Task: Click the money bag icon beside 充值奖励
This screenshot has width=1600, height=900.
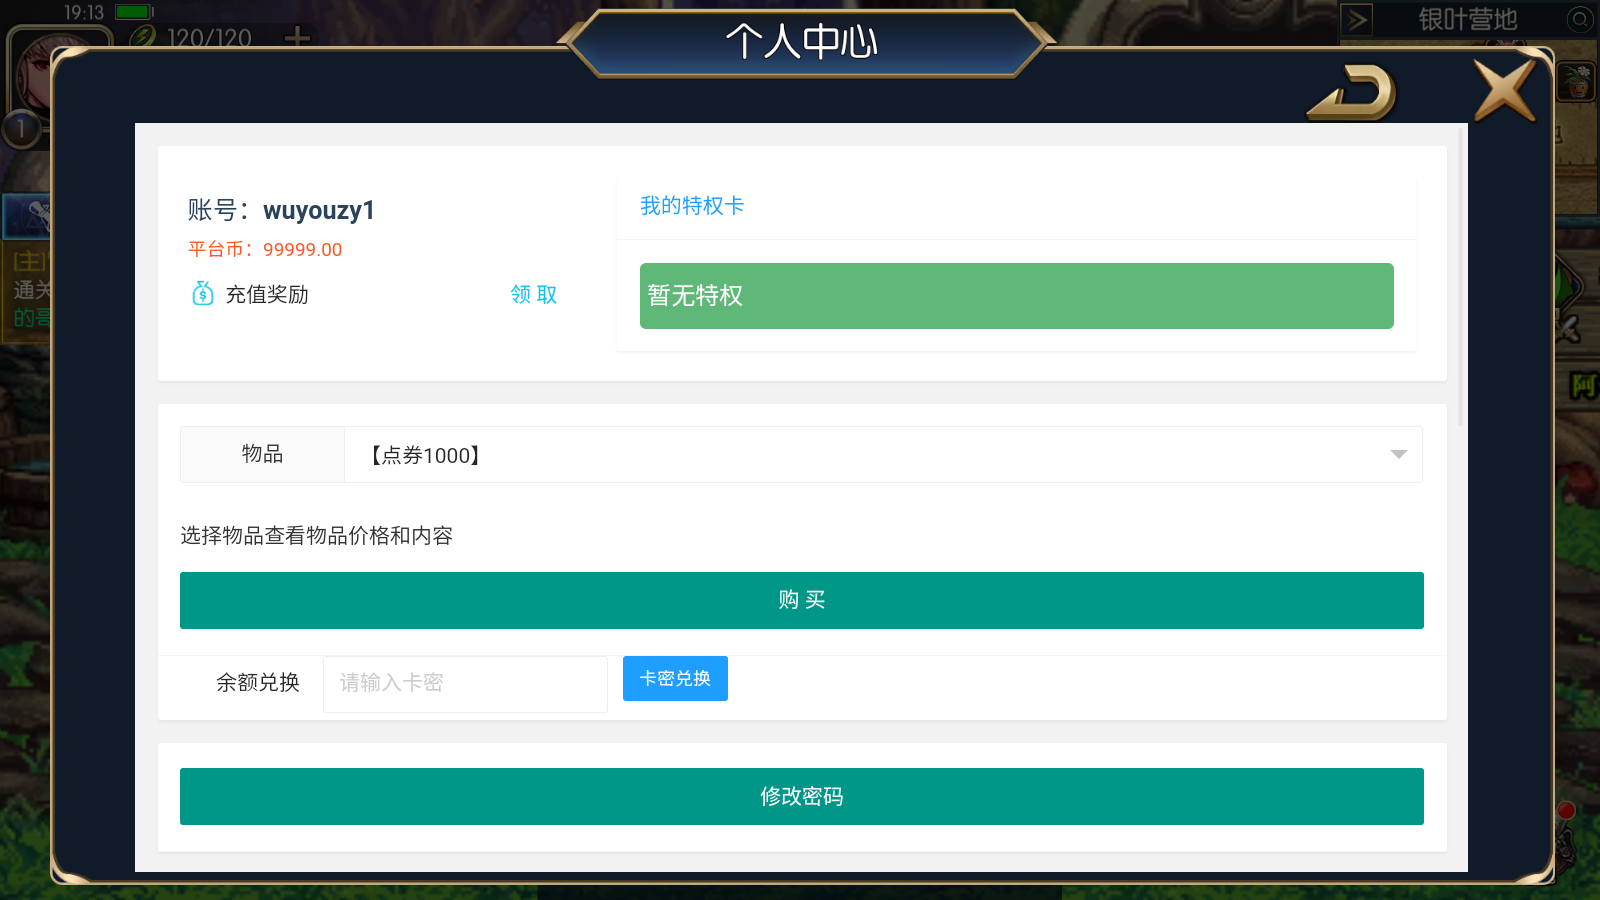Action: tap(202, 293)
